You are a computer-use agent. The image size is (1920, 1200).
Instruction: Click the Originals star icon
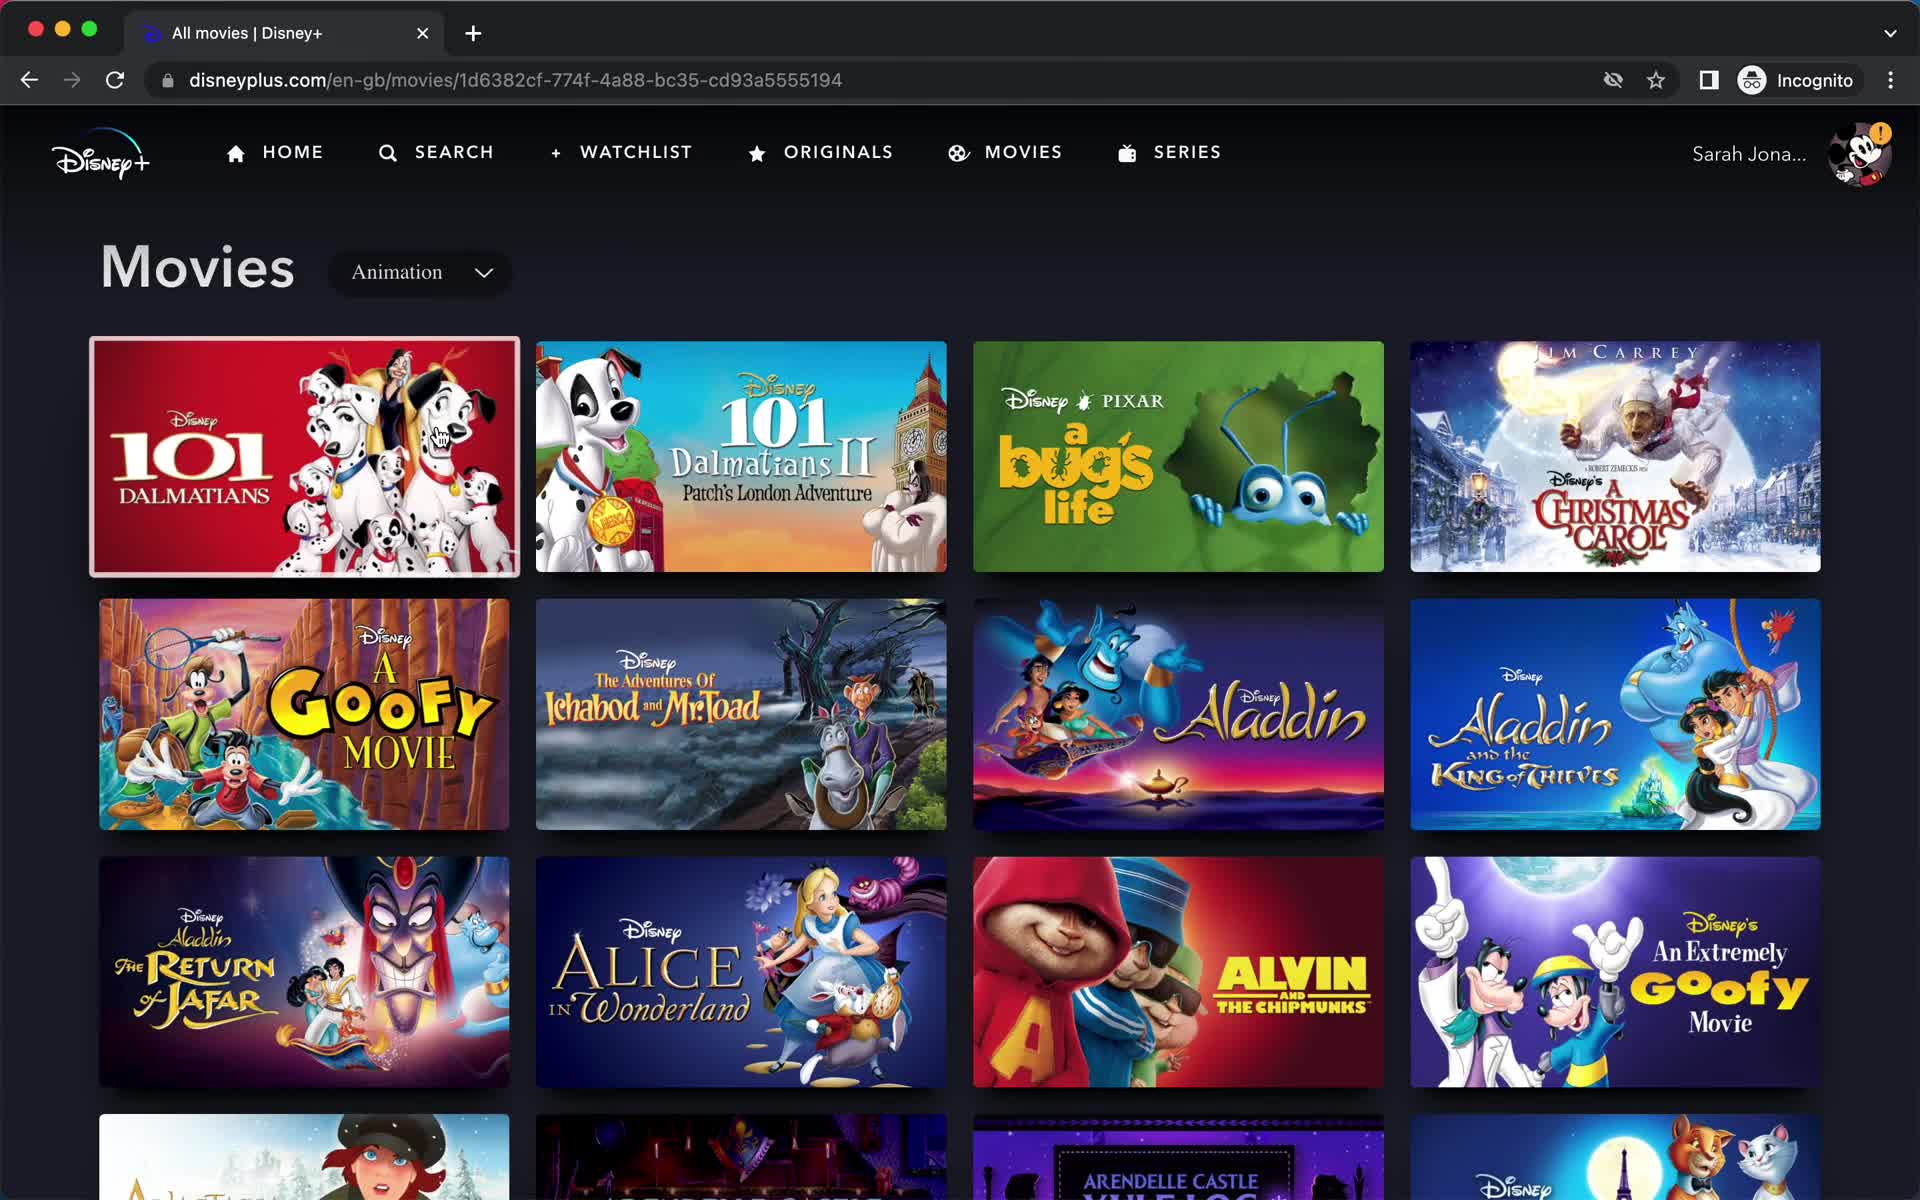[757, 153]
